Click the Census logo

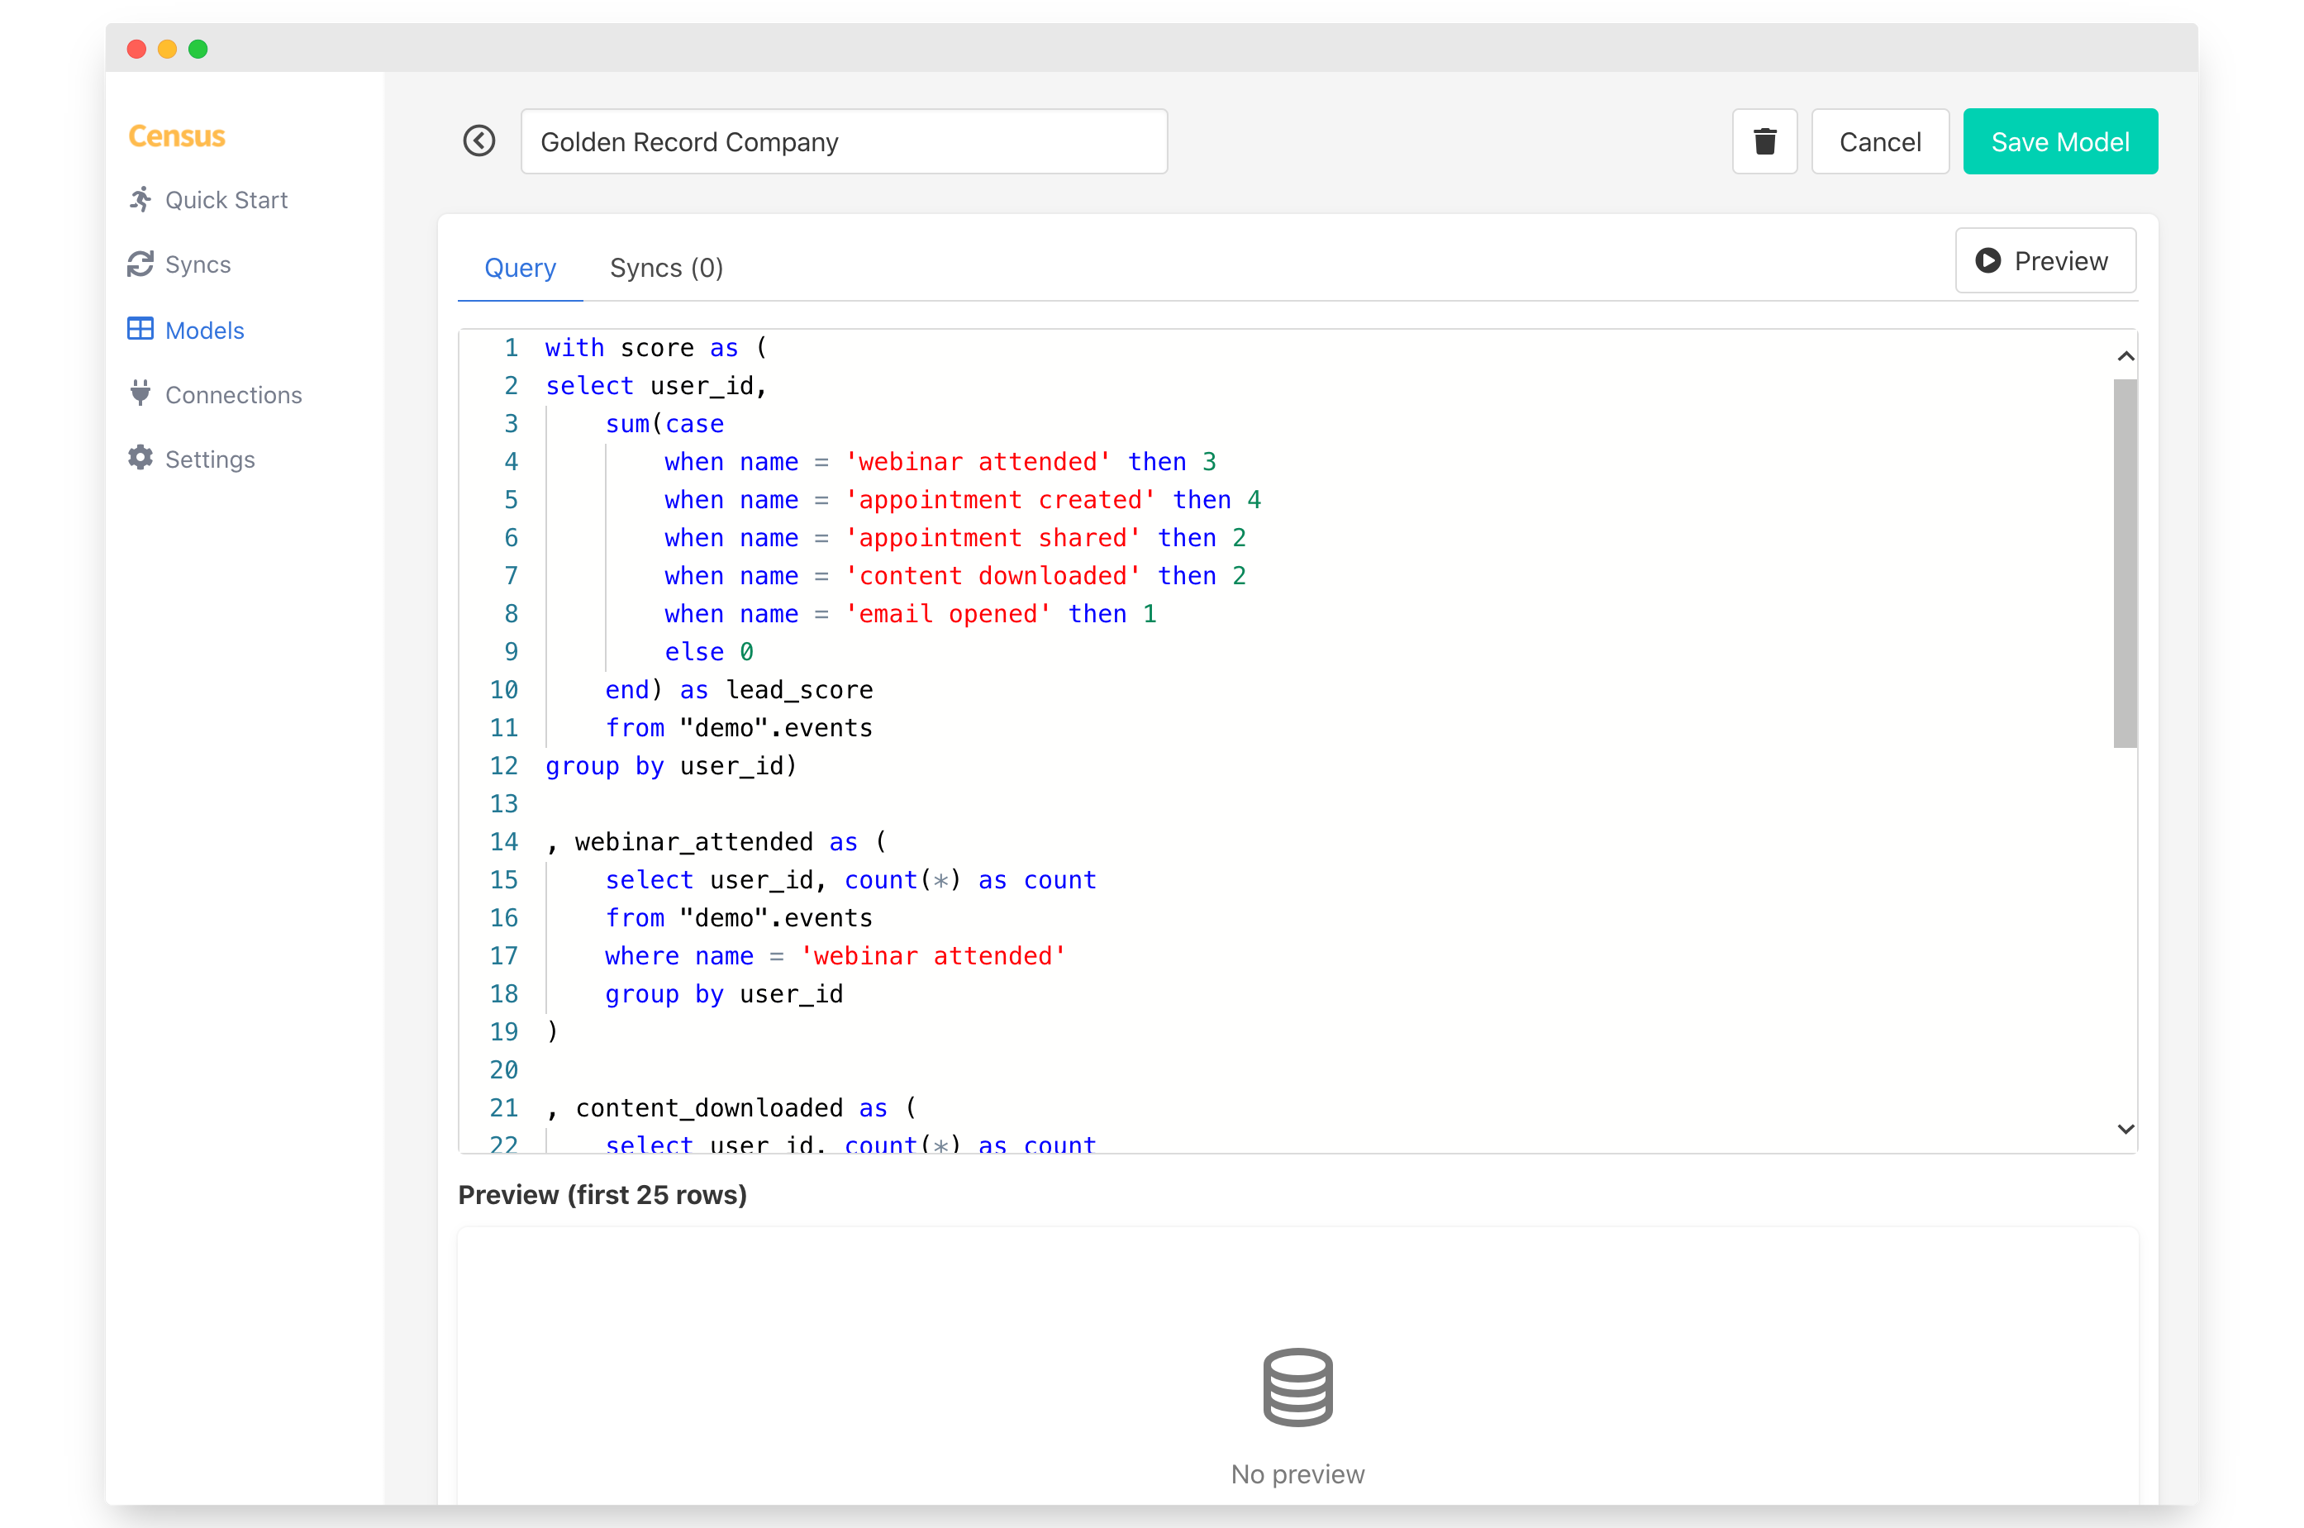click(177, 136)
